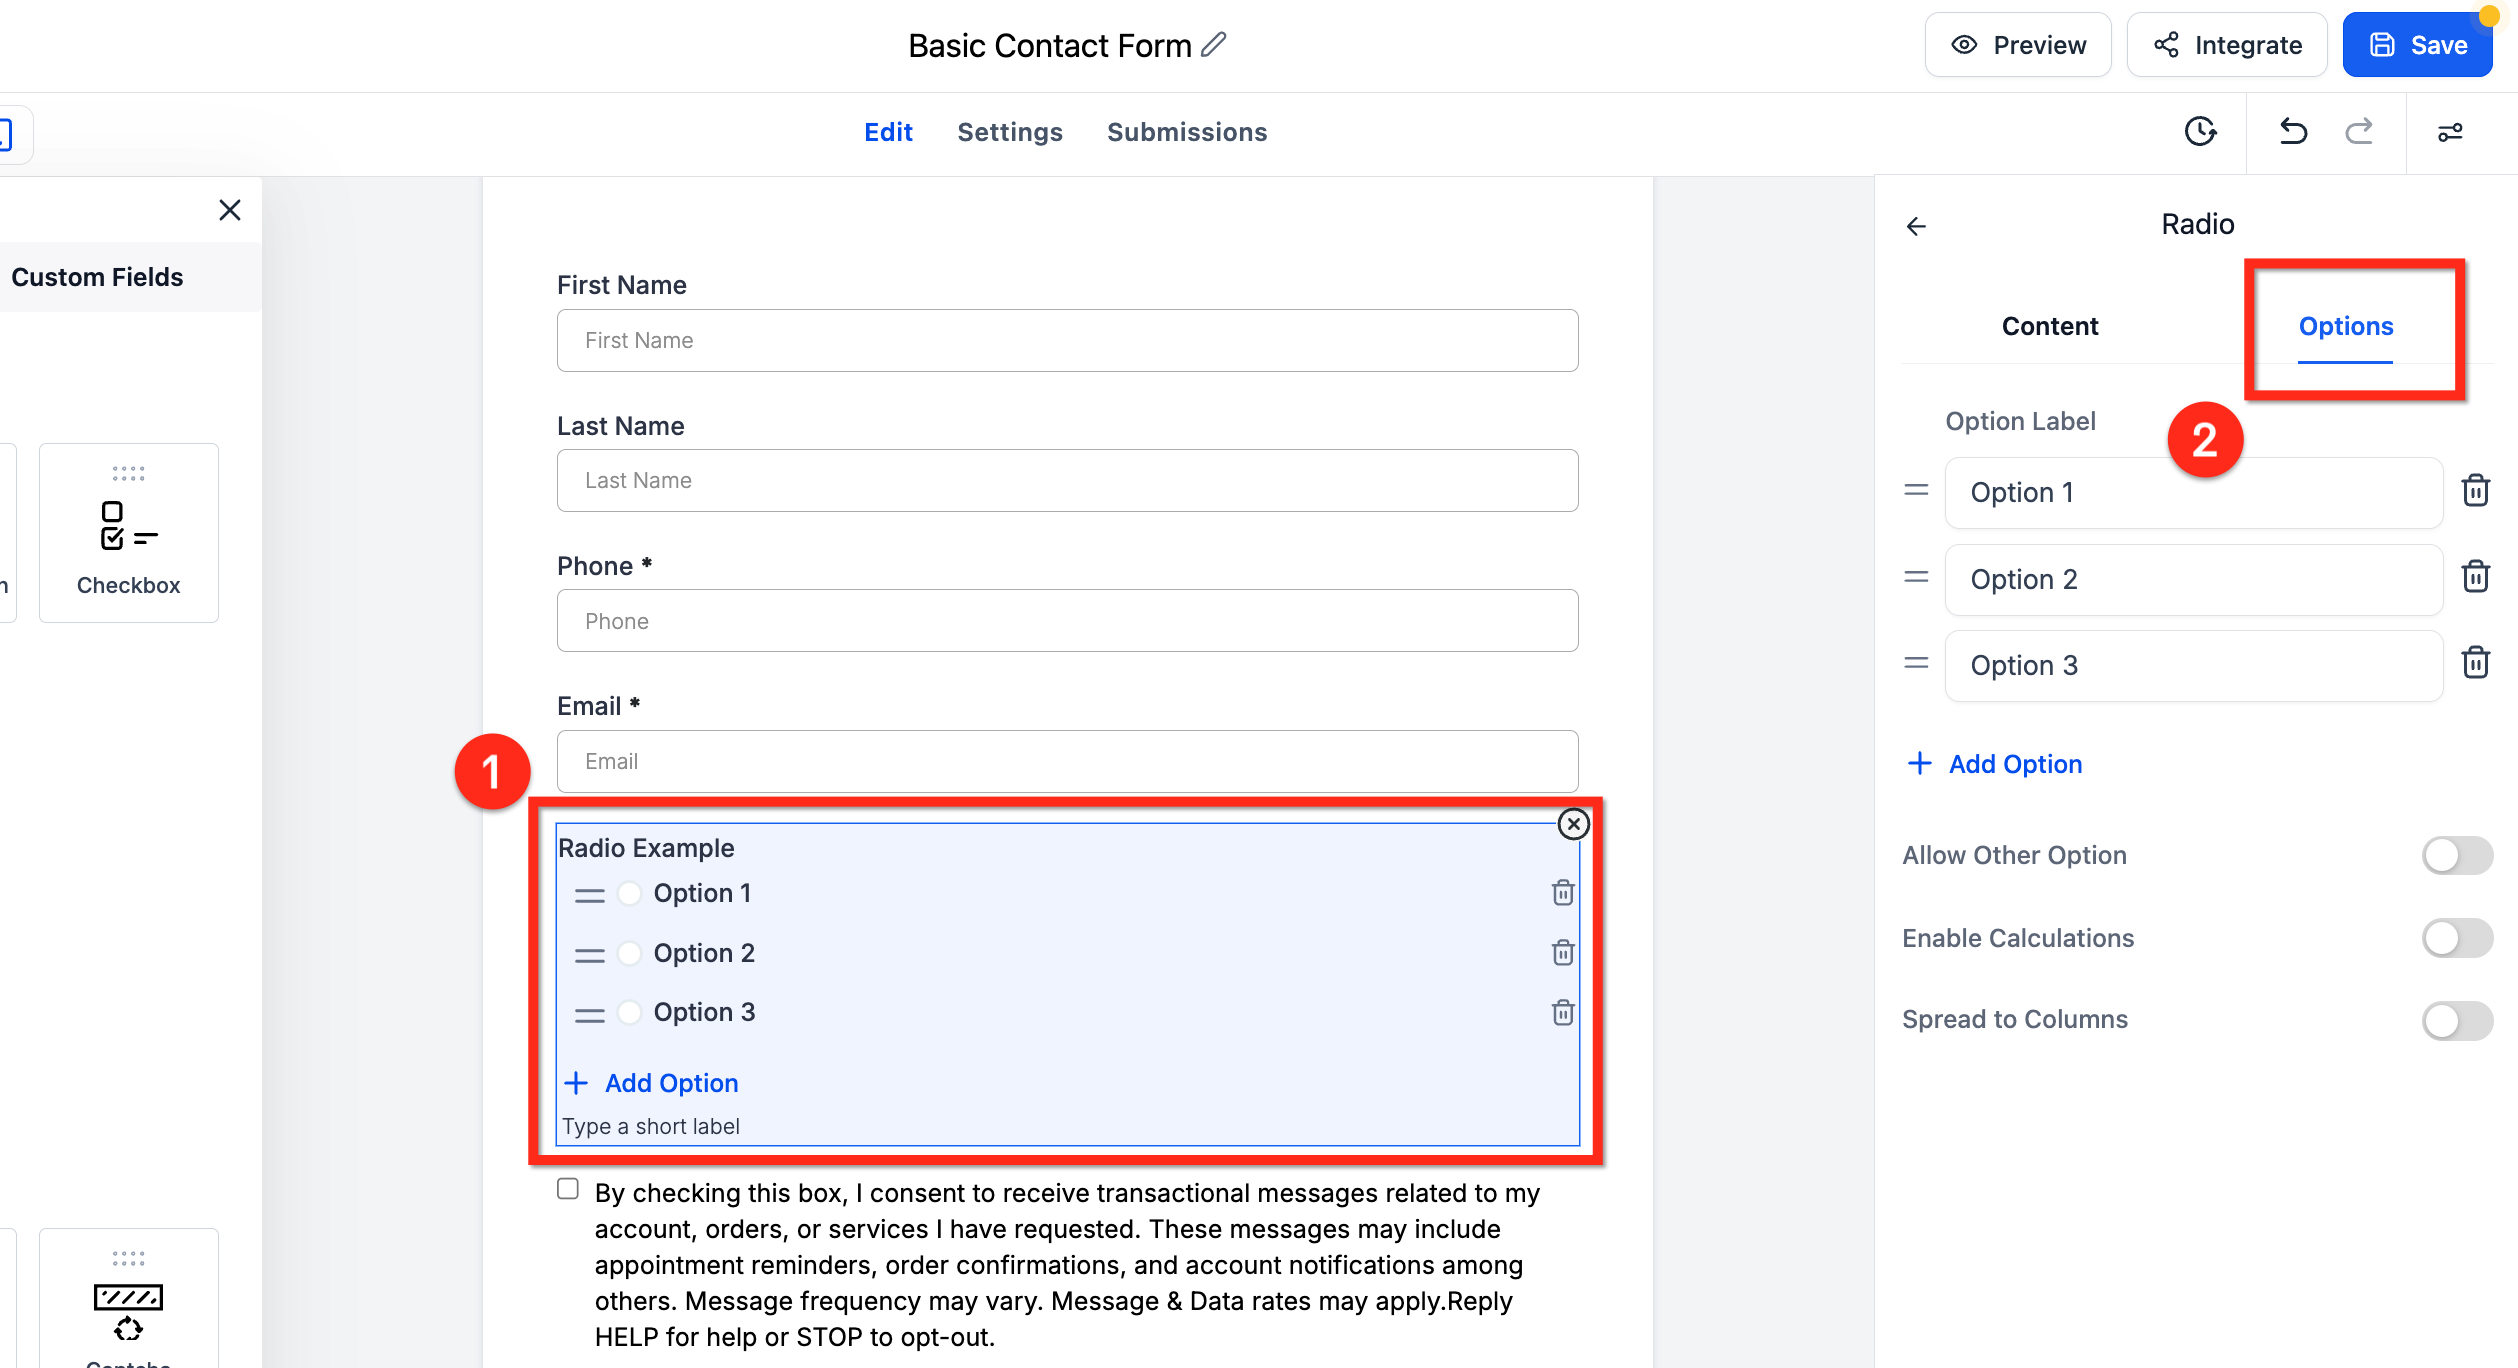Delete Option 2 in the Radio panel
This screenshot has width=2518, height=1368.
pyautogui.click(x=2475, y=577)
